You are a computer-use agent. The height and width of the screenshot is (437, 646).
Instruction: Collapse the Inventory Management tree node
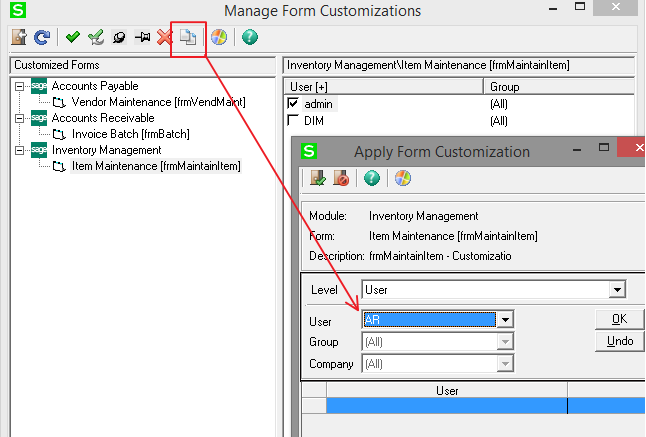coord(20,150)
